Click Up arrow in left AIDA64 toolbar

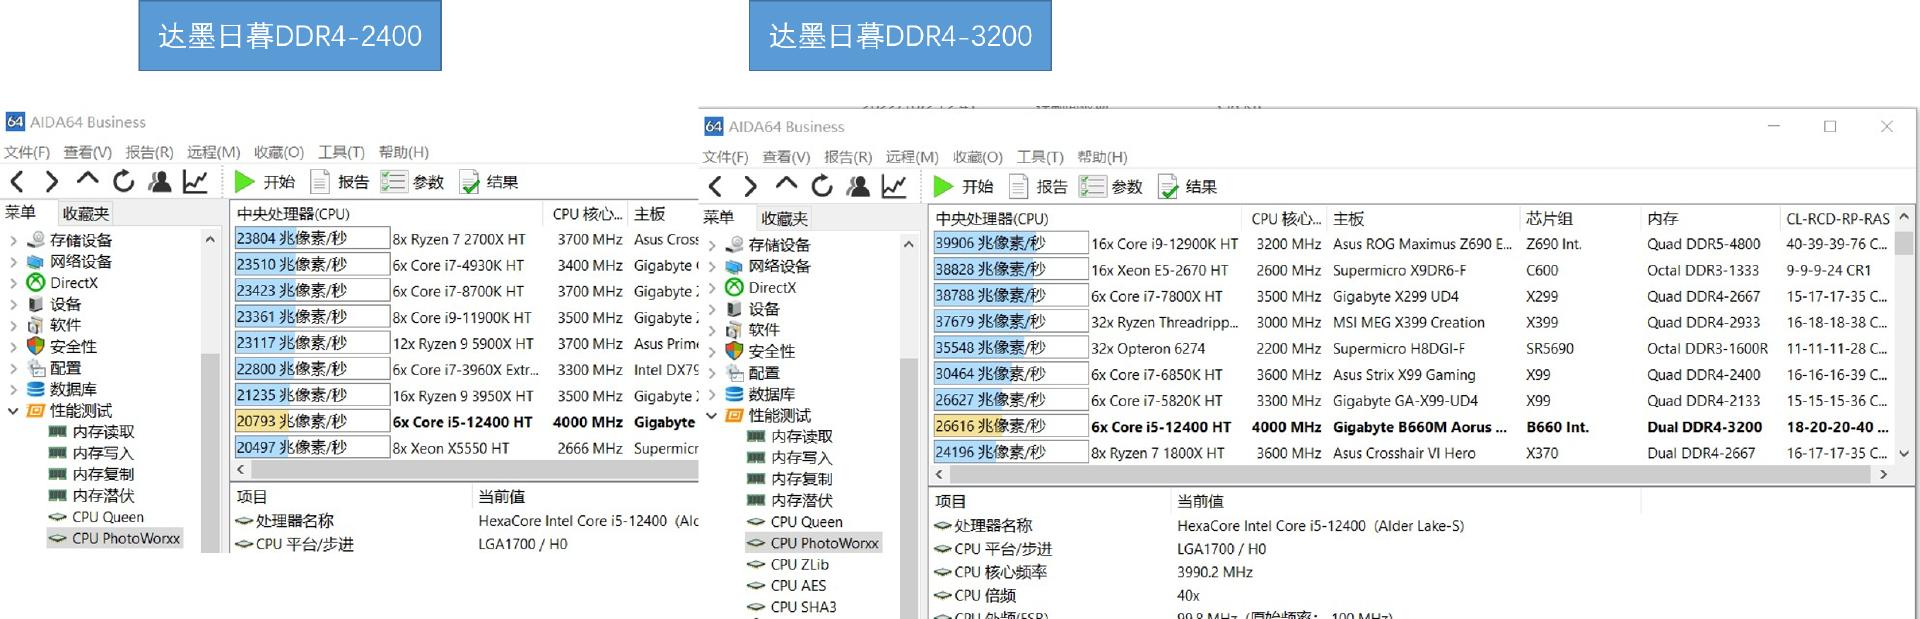87,180
